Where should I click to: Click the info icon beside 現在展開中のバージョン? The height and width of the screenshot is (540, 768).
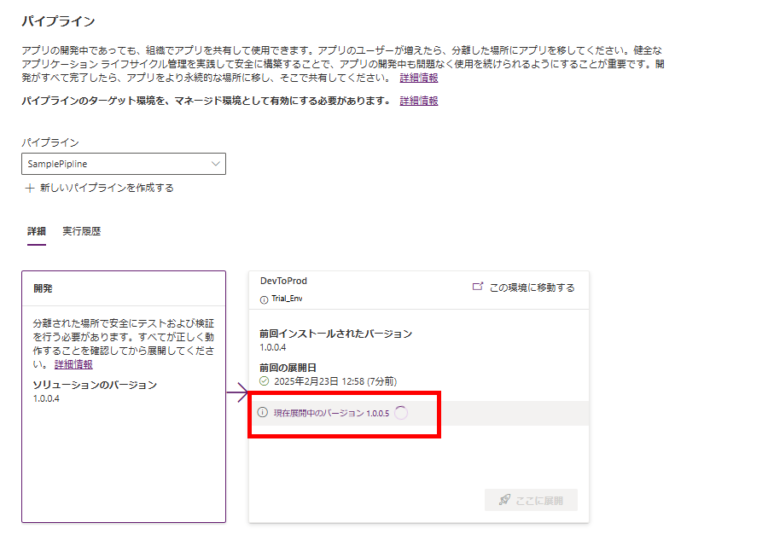(x=263, y=413)
